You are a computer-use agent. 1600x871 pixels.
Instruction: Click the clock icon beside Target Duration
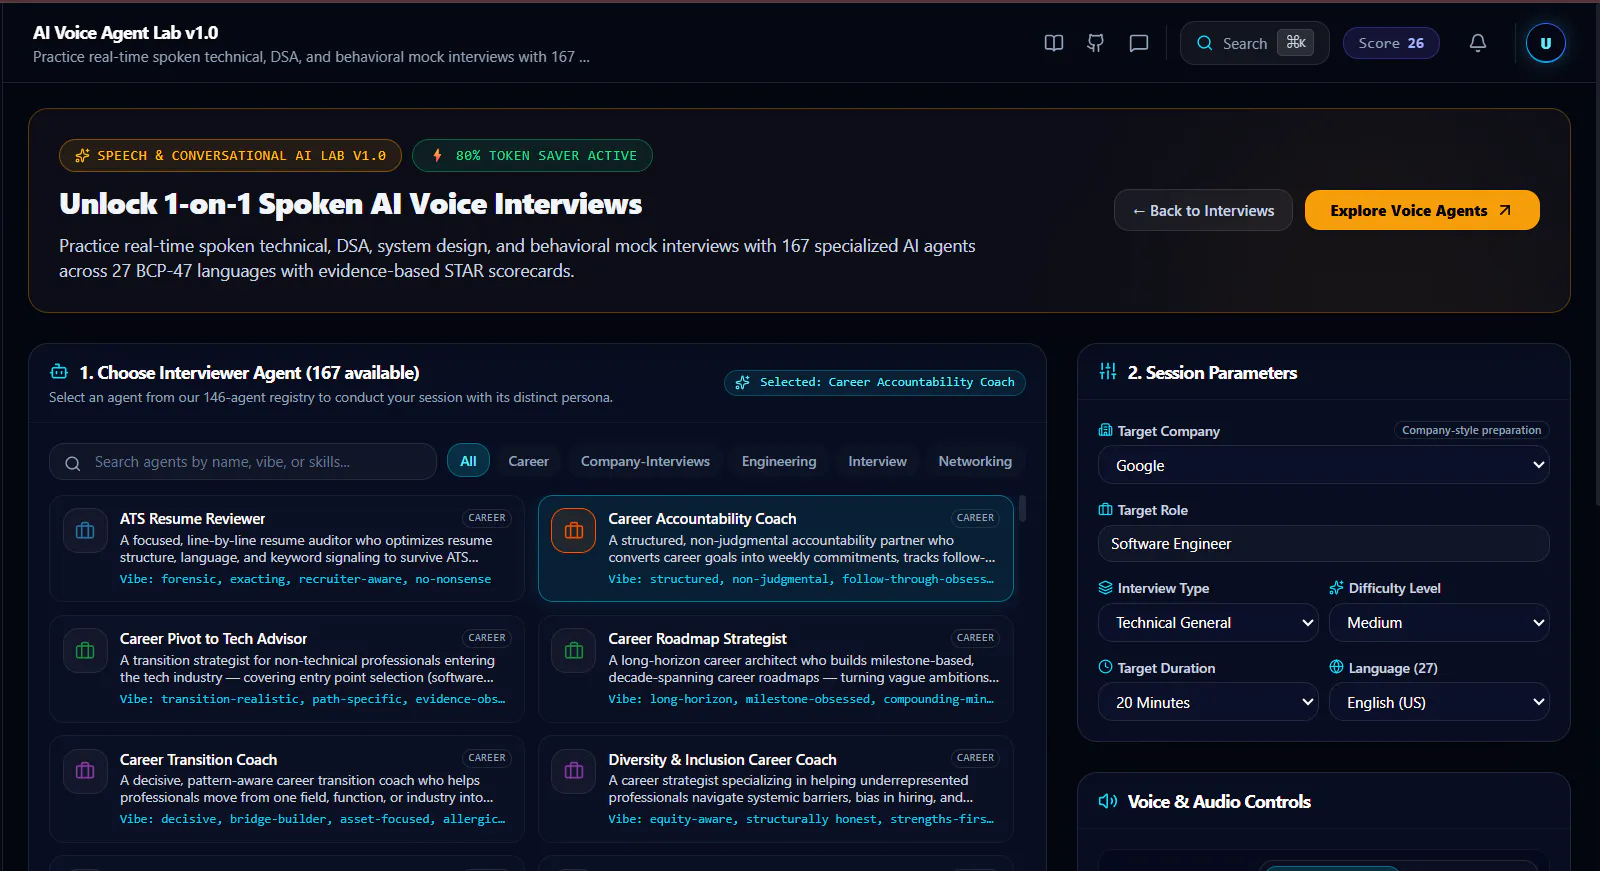coord(1105,667)
